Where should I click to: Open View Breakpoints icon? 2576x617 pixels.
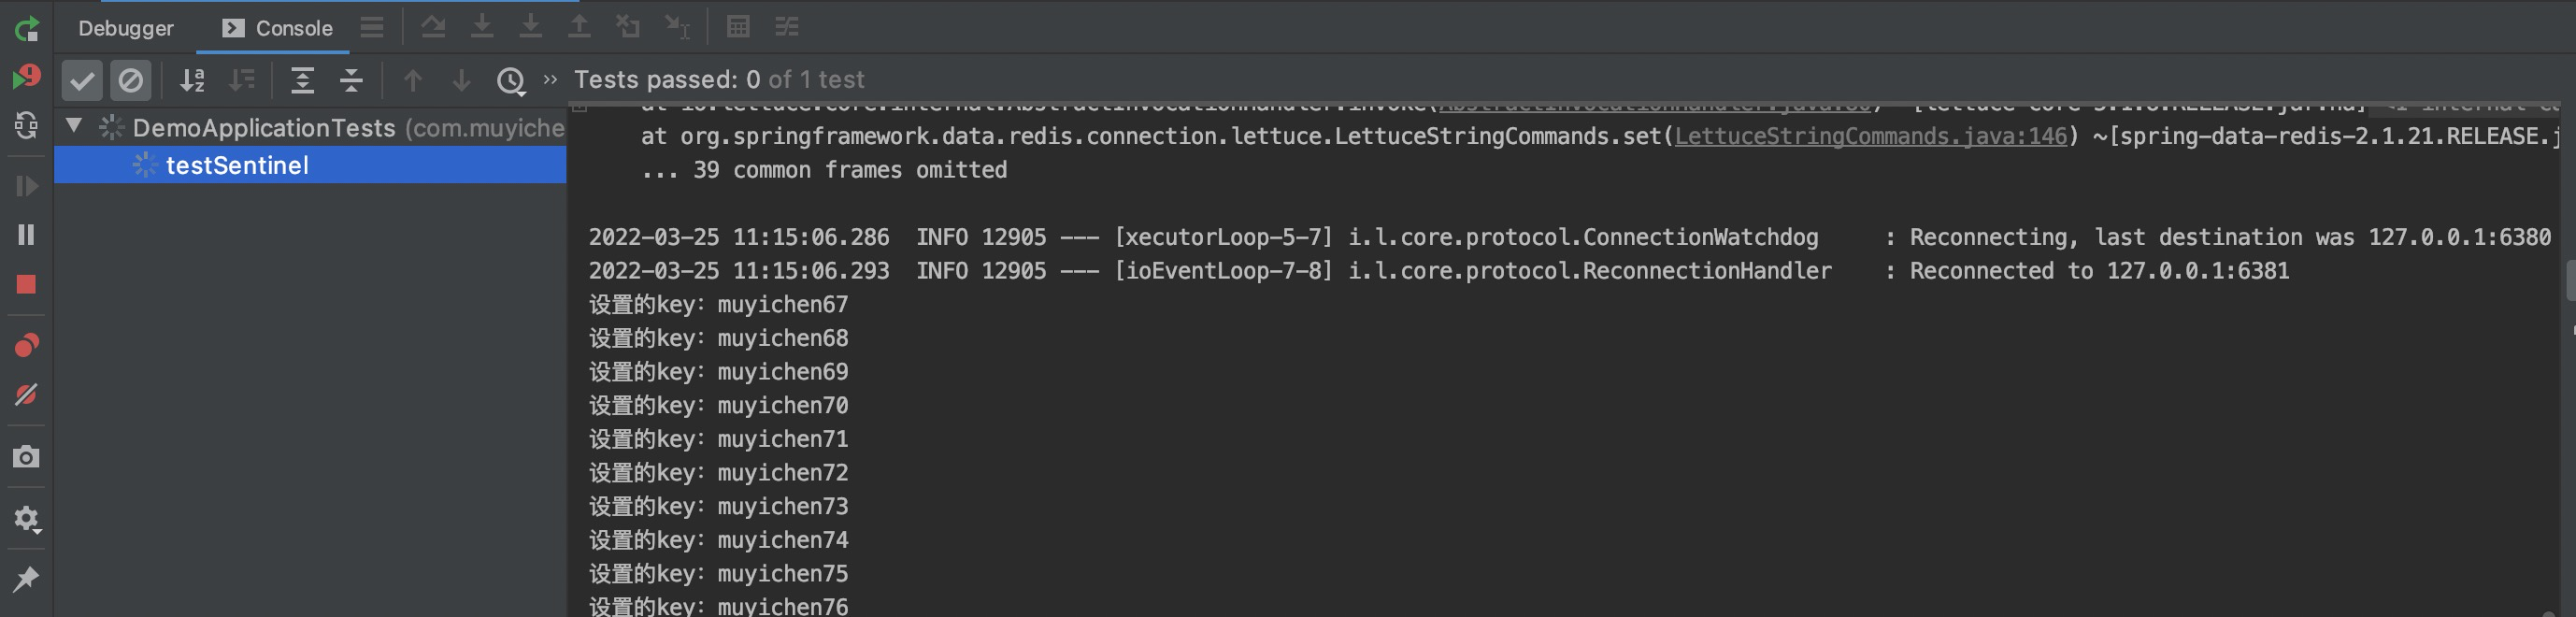pyautogui.click(x=27, y=345)
